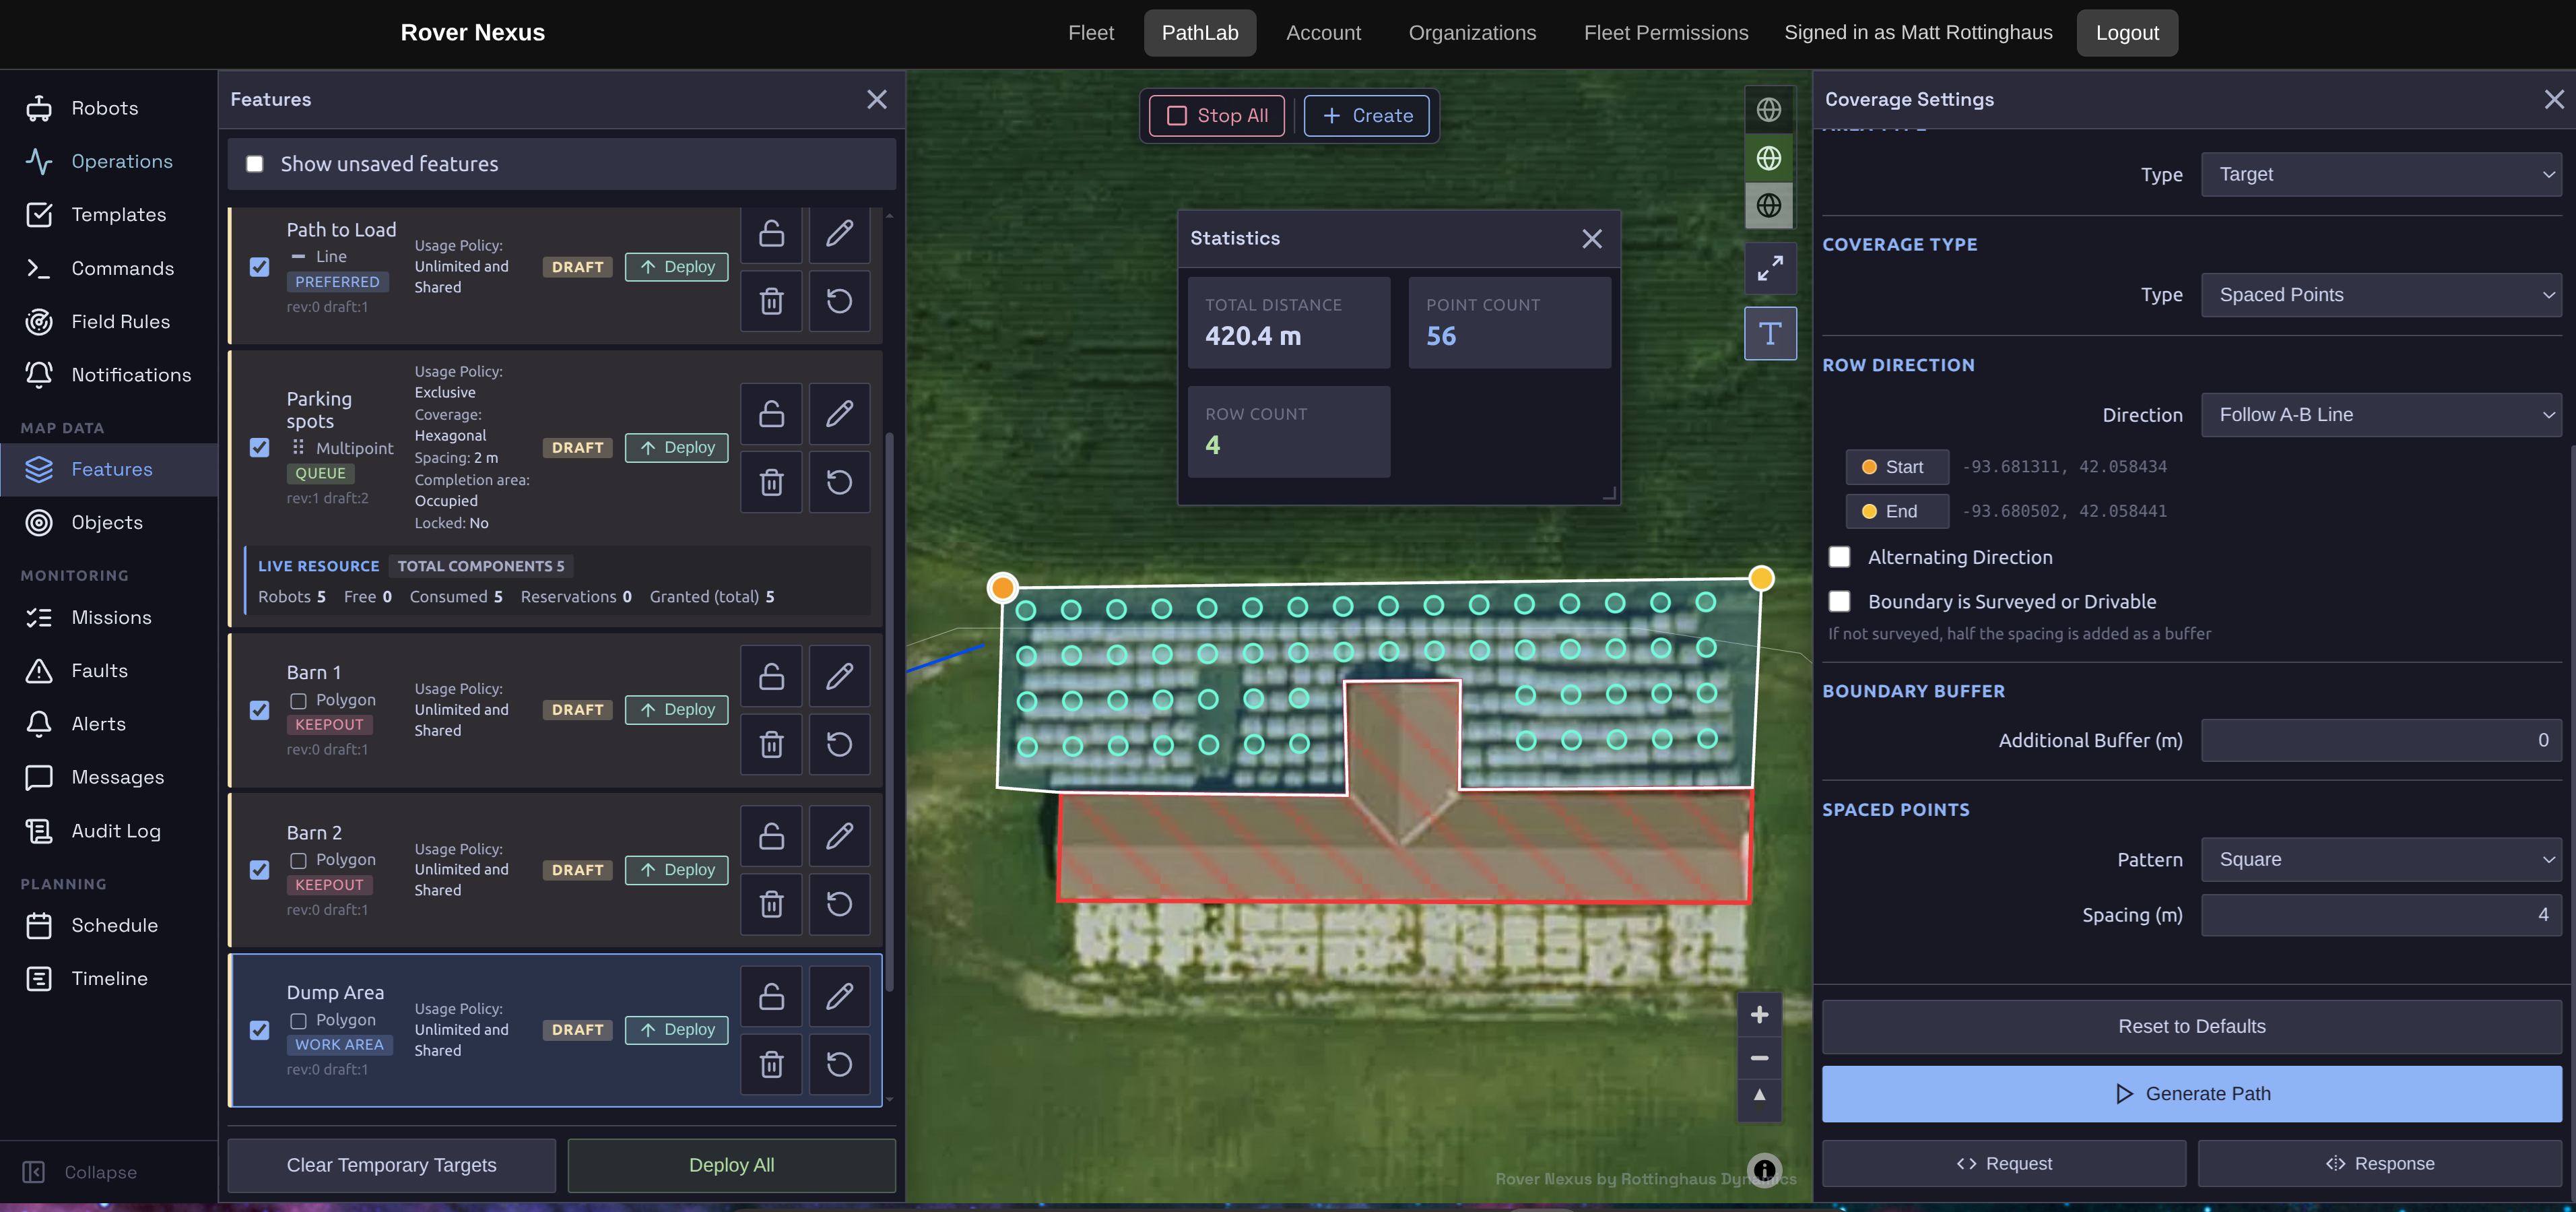Screen dimensions: 2576x1212
Task: Open the Area Type dropdown showing Target
Action: (x=2381, y=174)
